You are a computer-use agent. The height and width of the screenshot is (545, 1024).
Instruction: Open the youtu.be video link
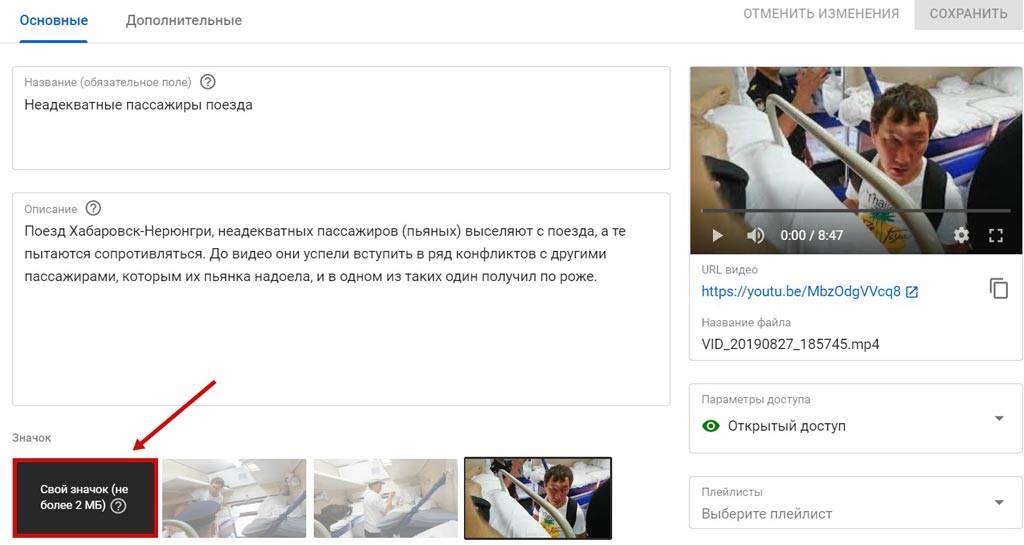point(801,292)
